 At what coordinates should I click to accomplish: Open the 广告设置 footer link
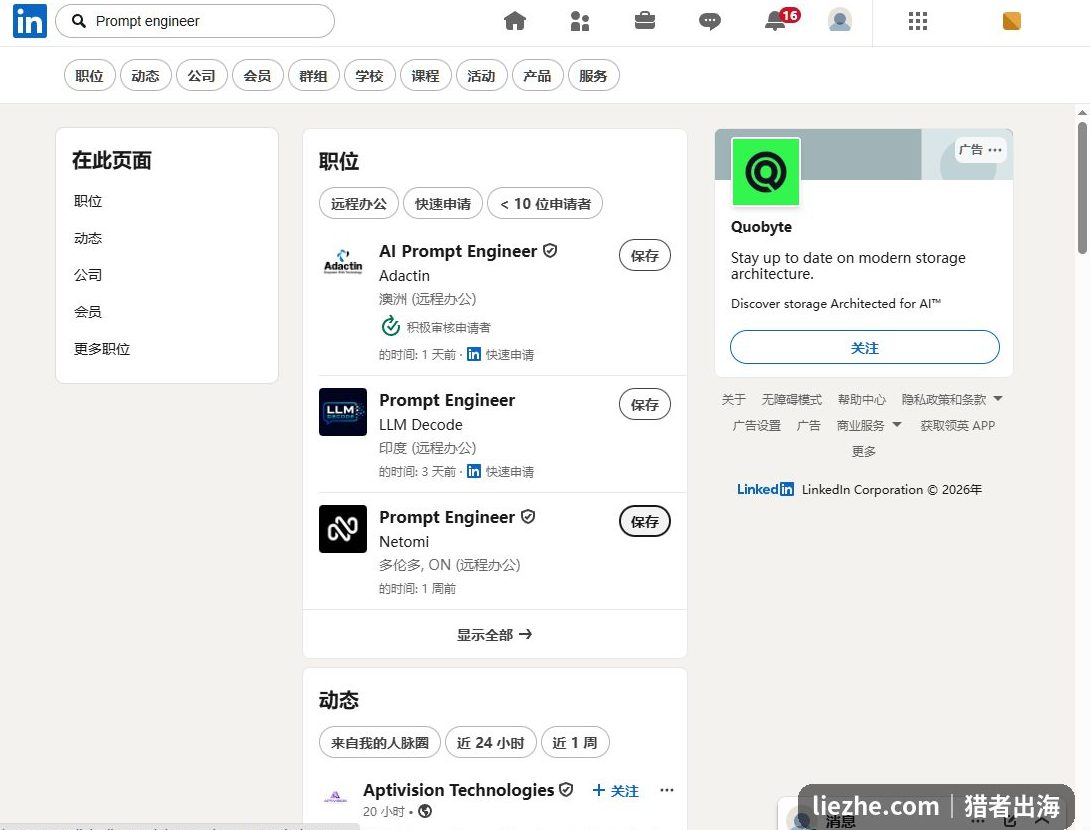(x=757, y=425)
